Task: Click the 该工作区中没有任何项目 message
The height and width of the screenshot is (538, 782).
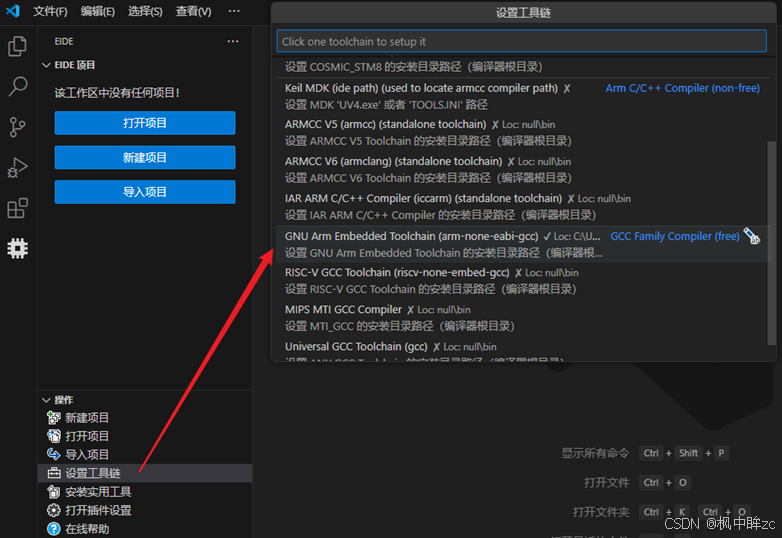Action: coord(117,93)
